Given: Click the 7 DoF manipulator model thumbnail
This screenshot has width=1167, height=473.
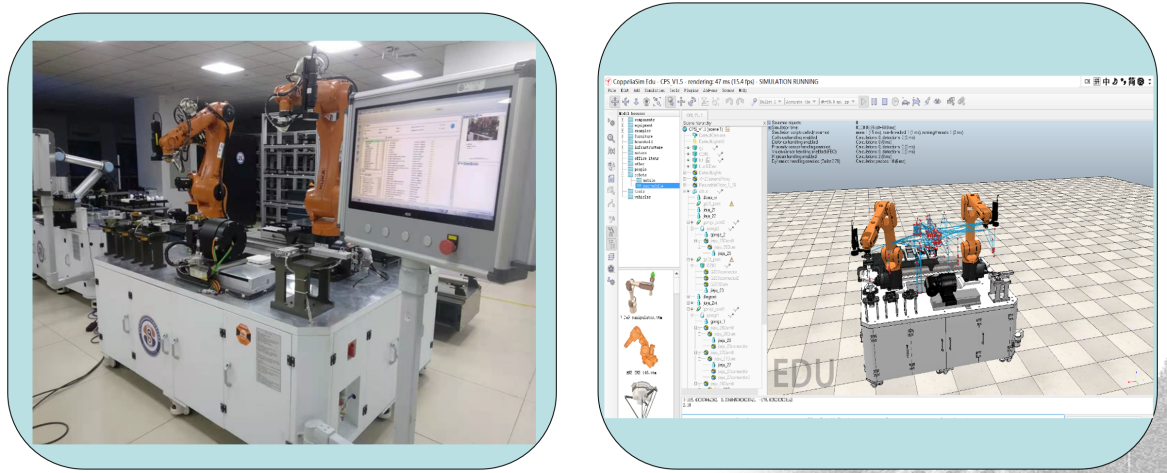Looking at the screenshot, I should pos(641,292).
